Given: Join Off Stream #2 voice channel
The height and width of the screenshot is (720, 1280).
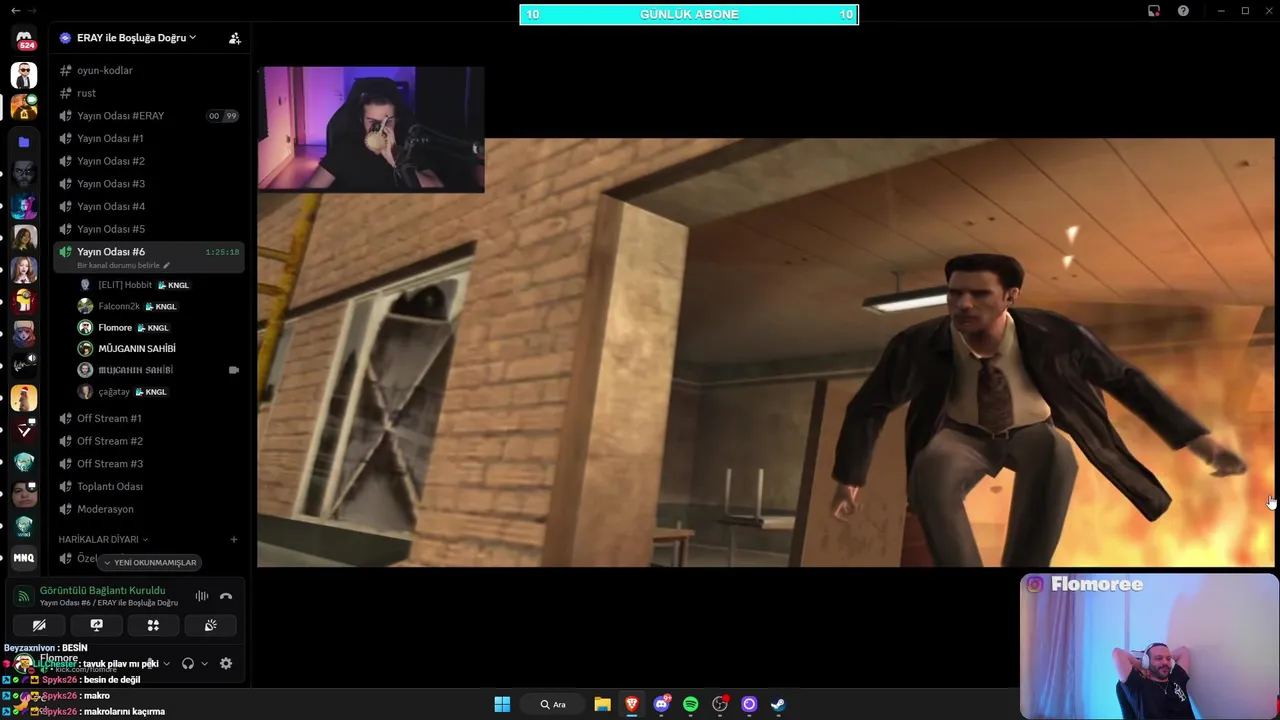Looking at the screenshot, I should 150,441.
